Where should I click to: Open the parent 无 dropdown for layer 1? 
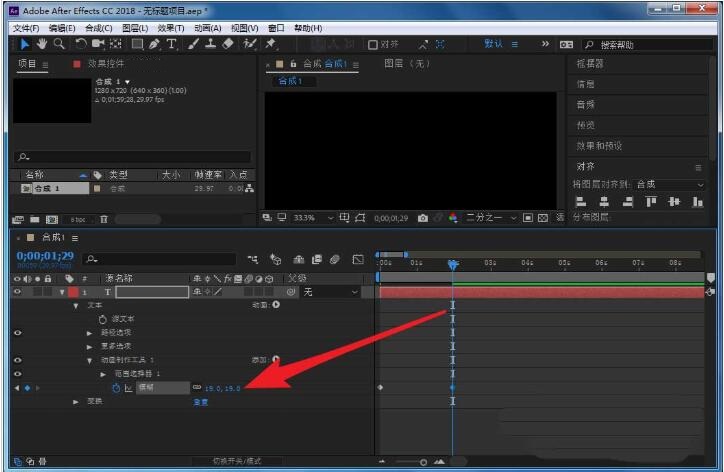pyautogui.click(x=330, y=292)
